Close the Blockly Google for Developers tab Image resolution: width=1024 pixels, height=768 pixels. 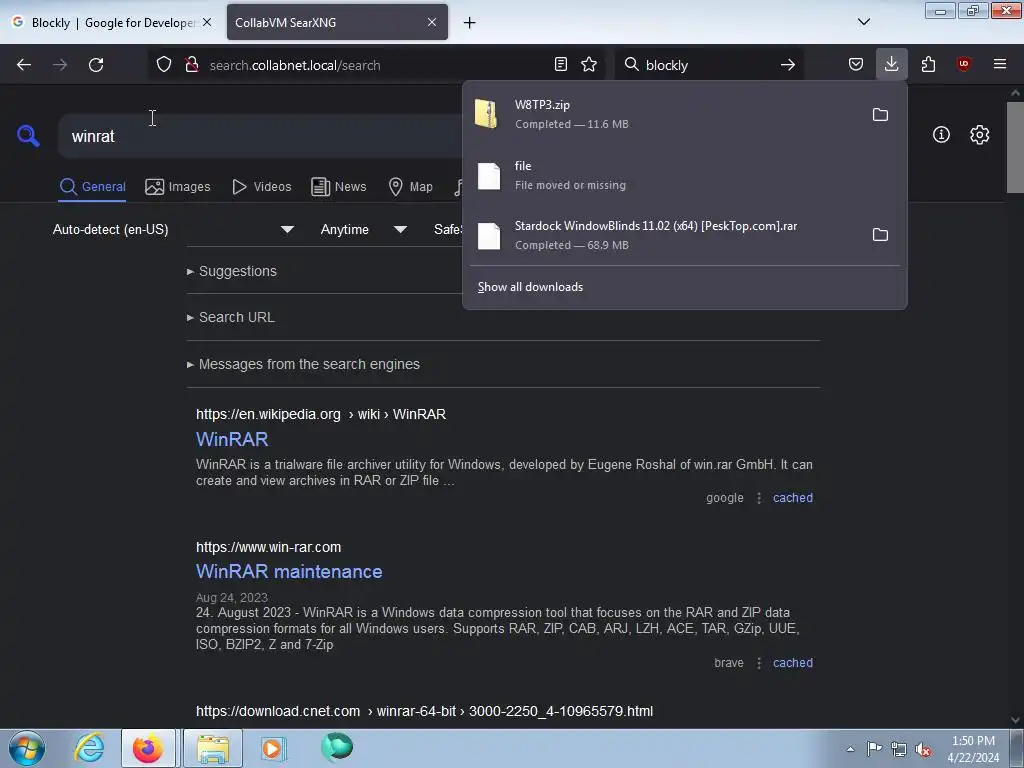pos(207,22)
